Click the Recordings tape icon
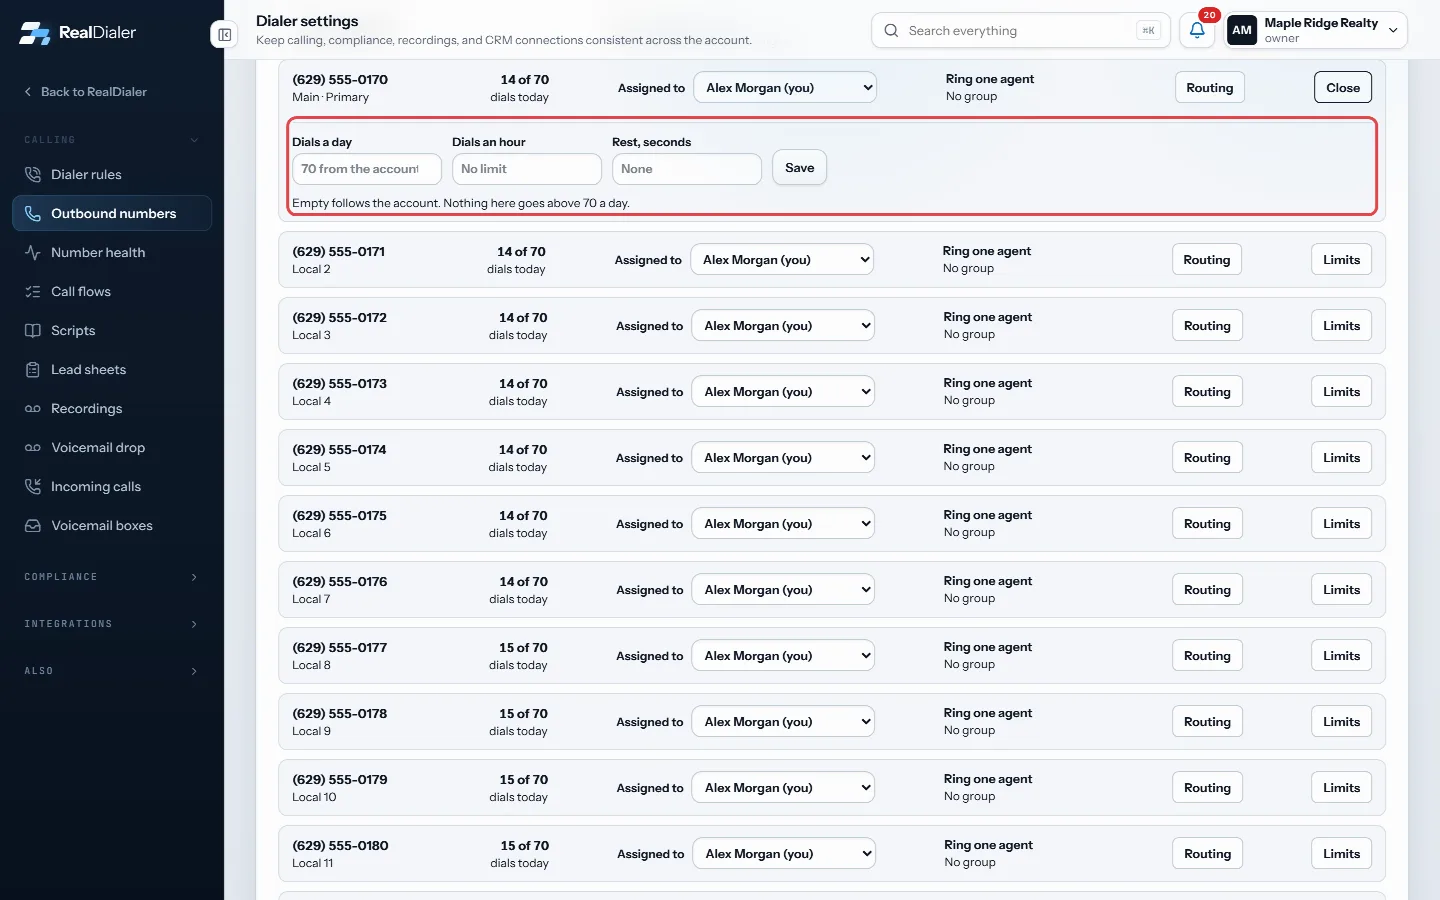1440x900 pixels. (x=33, y=408)
